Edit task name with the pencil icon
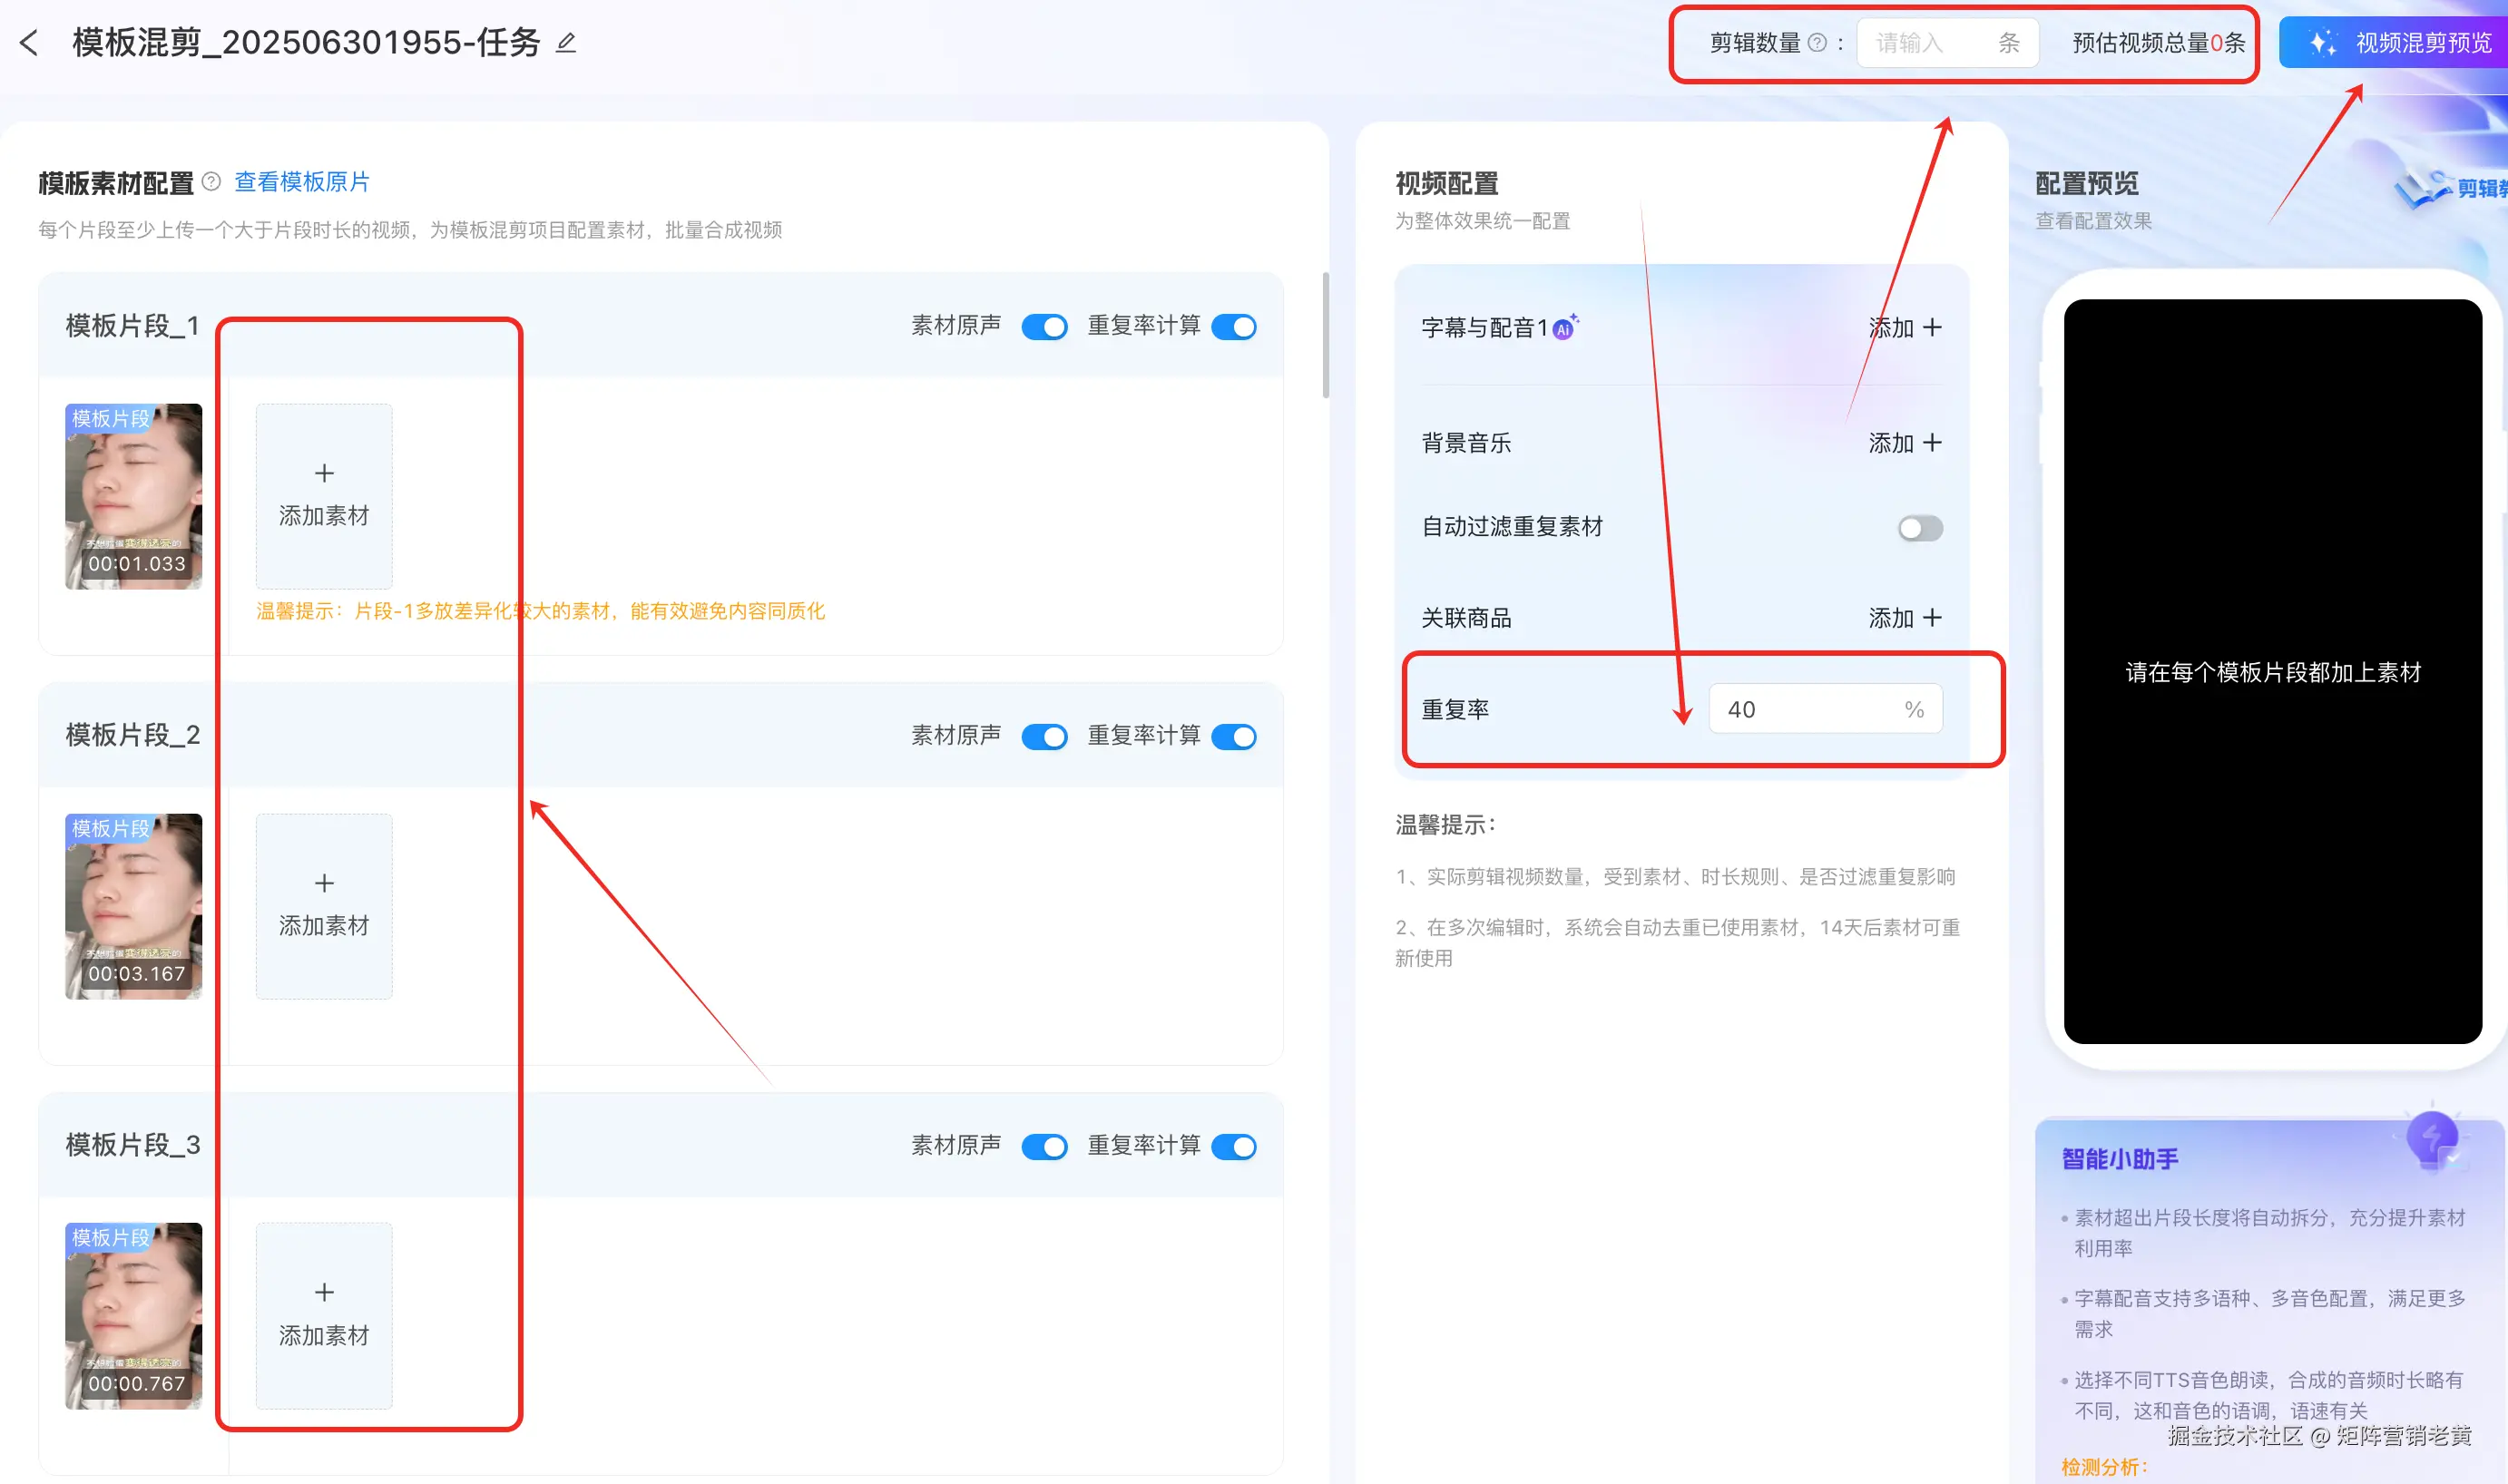This screenshot has height=1484, width=2508. [x=566, y=43]
